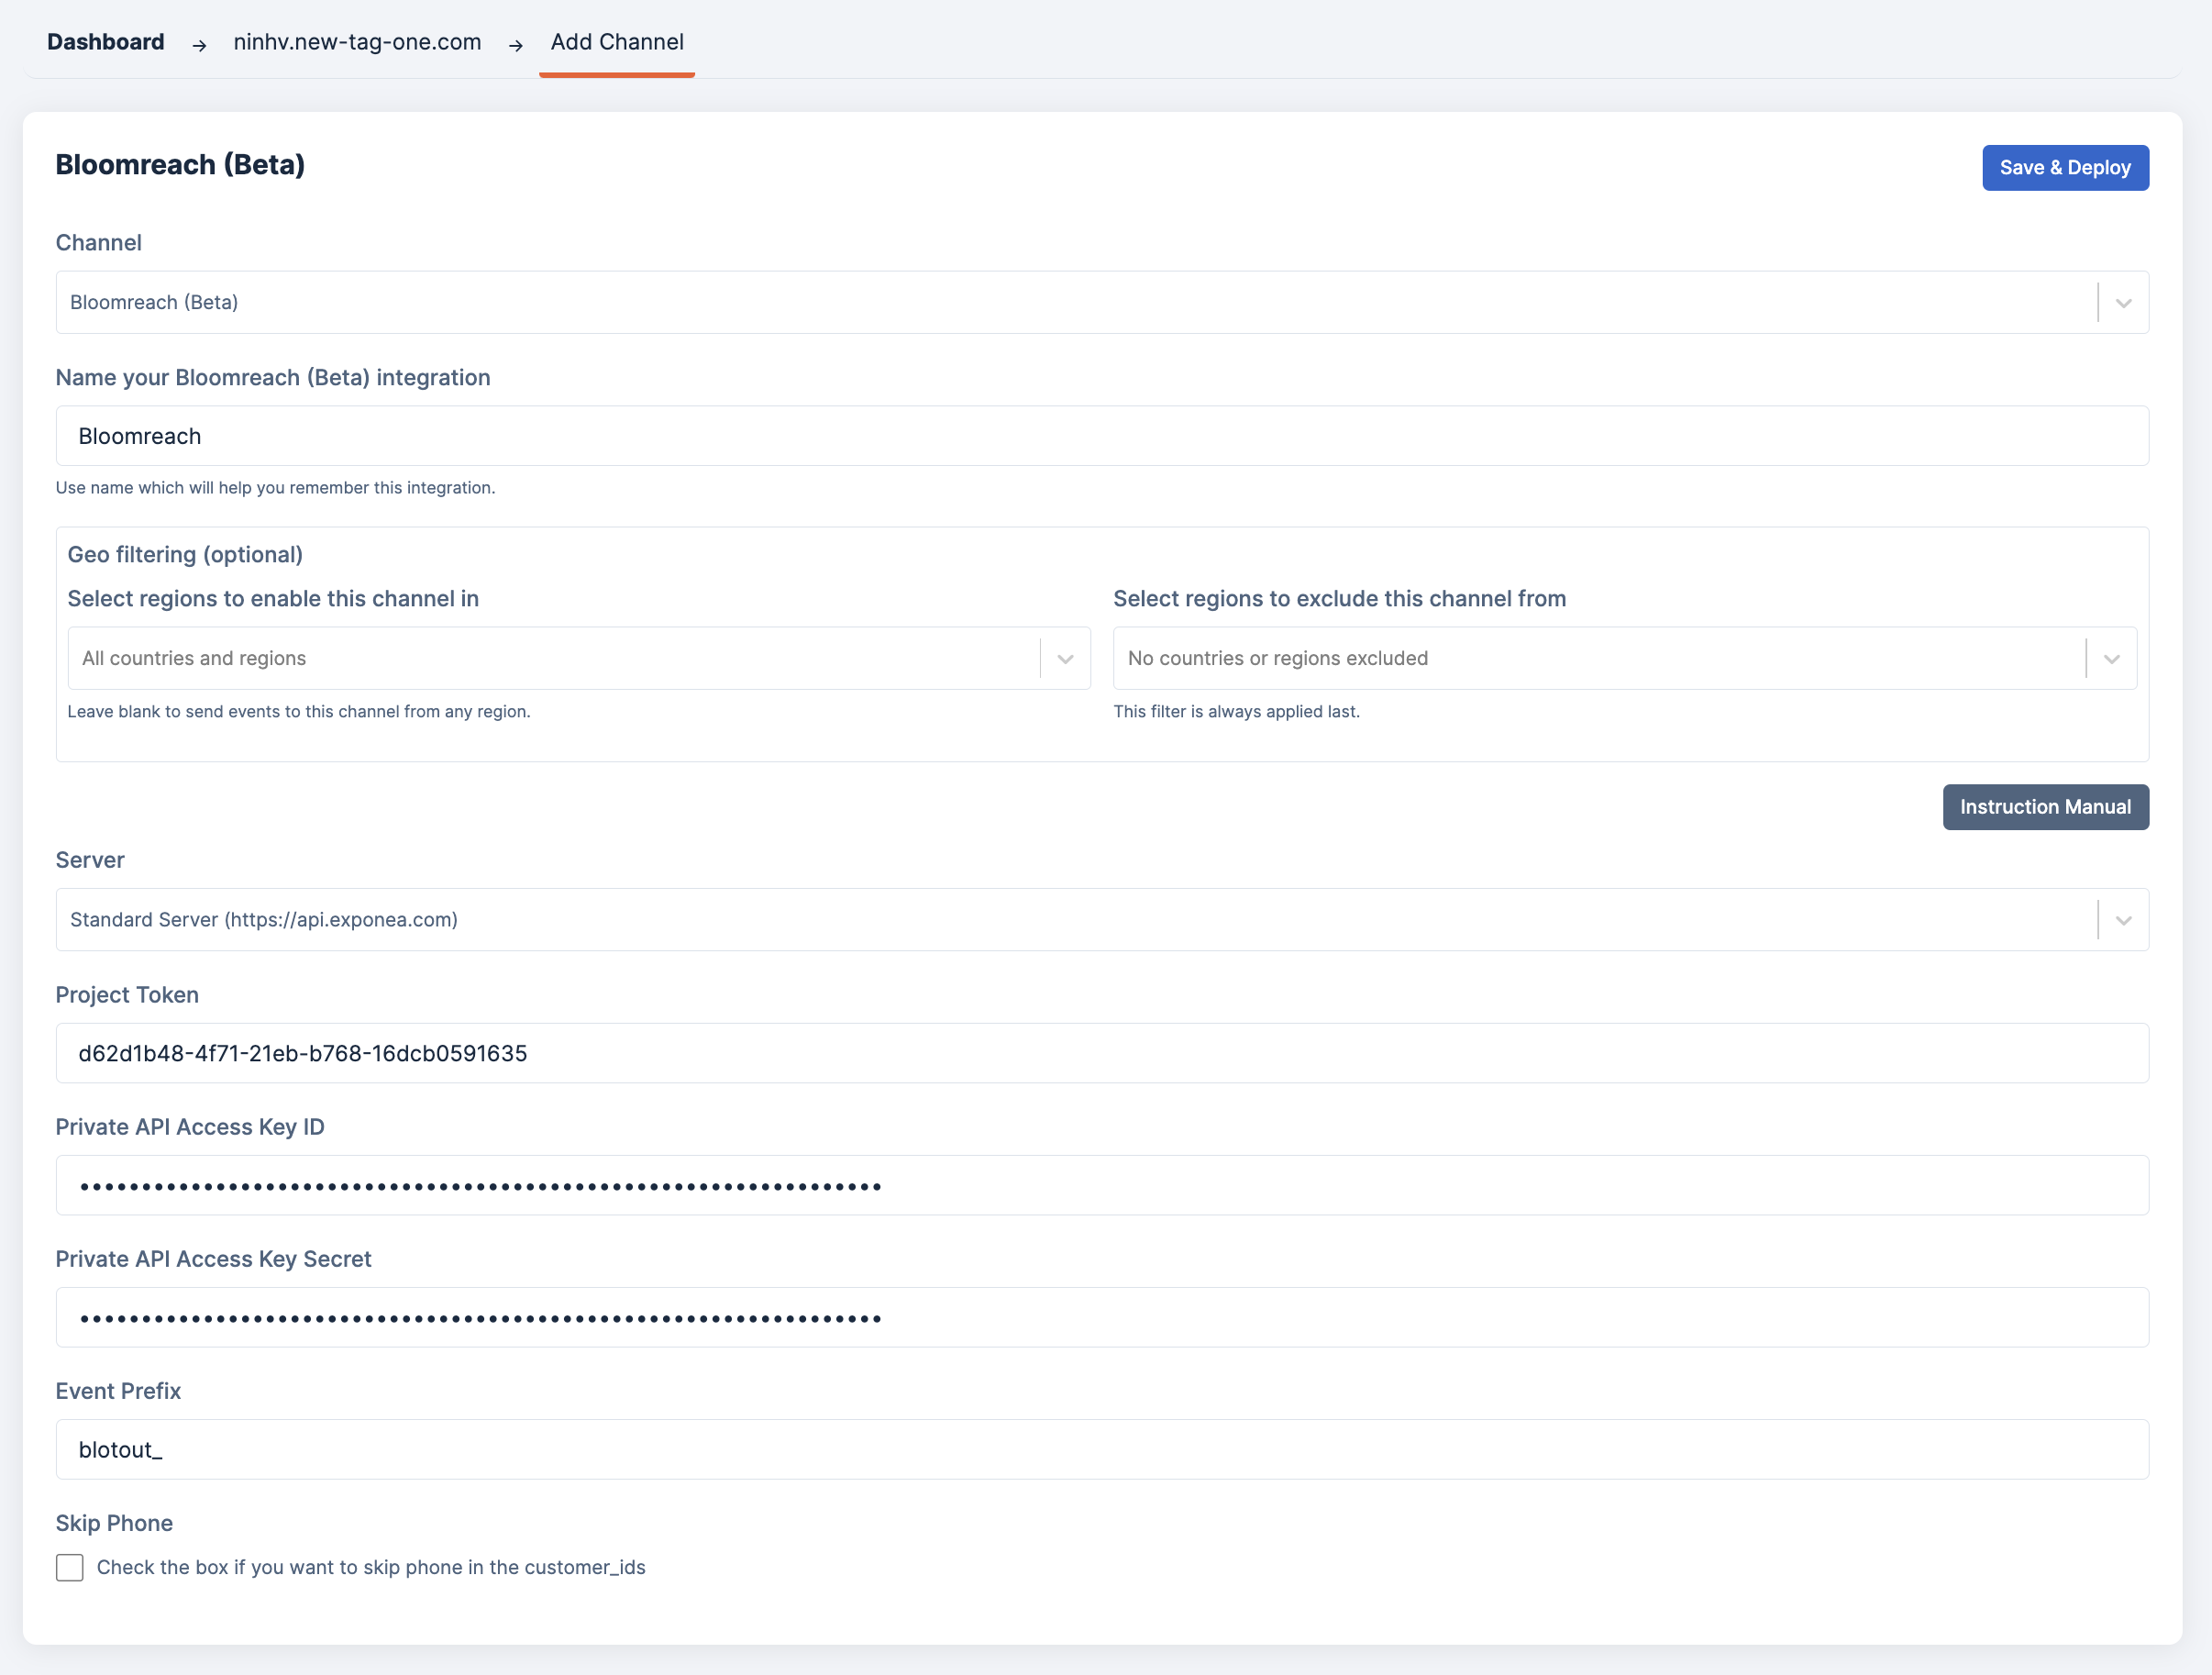Open the Bloomreach (Beta) channel selector
Viewport: 2212px width, 1675px height.
point(1070,303)
